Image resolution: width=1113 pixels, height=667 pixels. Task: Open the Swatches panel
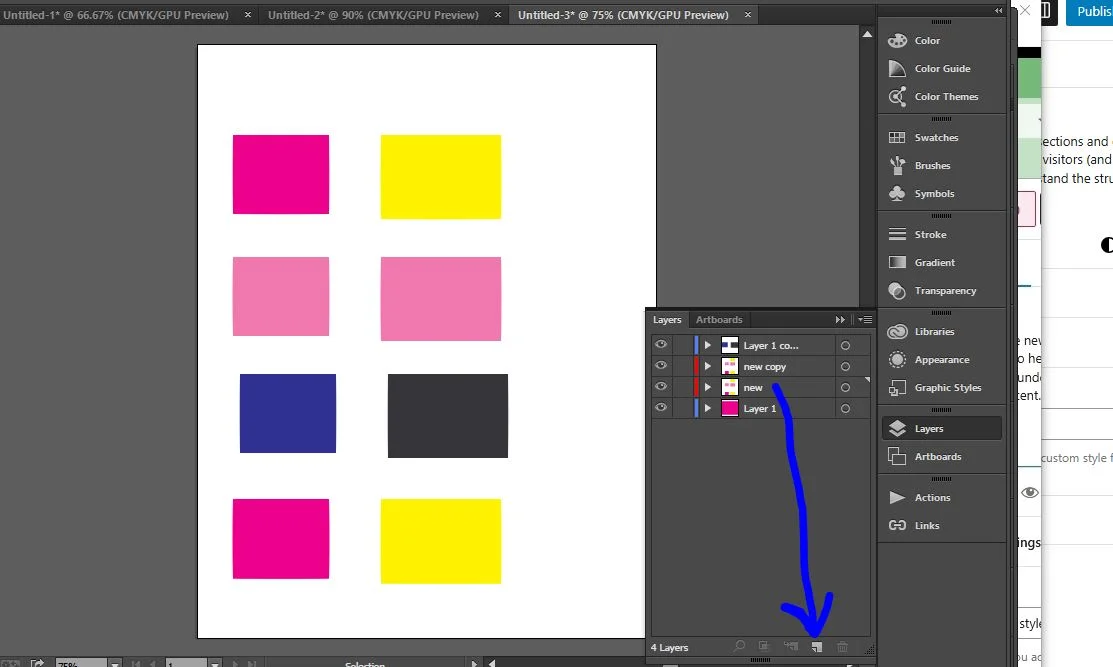(935, 138)
